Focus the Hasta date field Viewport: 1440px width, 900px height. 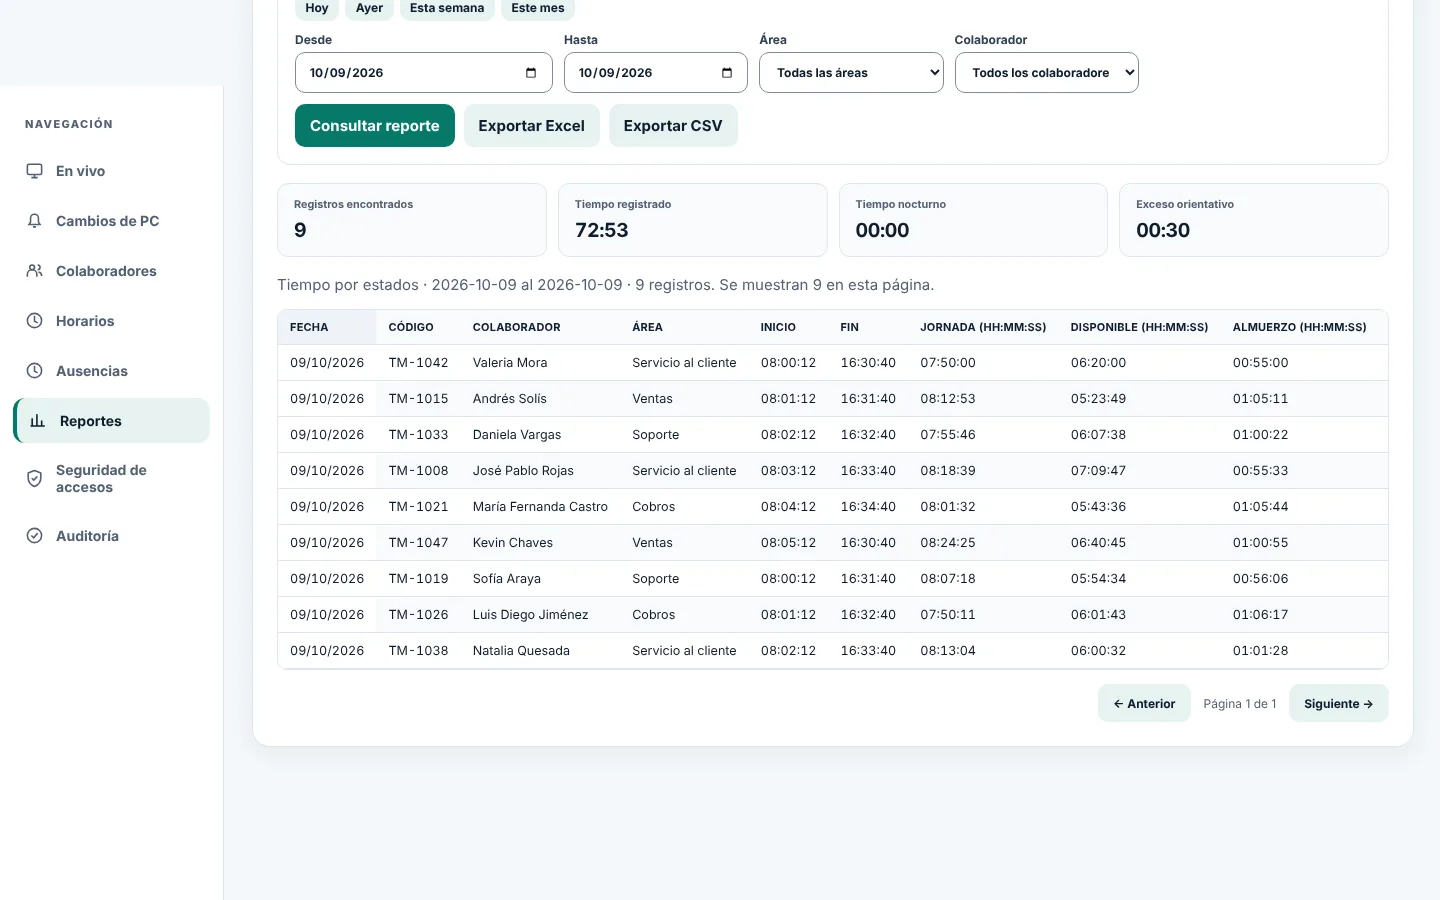[x=656, y=73]
